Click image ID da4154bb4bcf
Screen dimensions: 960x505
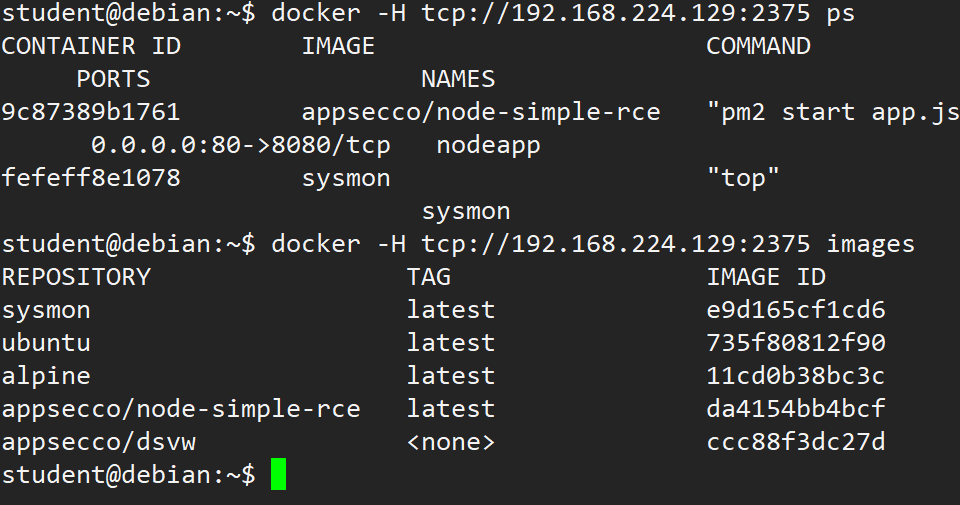[796, 410]
